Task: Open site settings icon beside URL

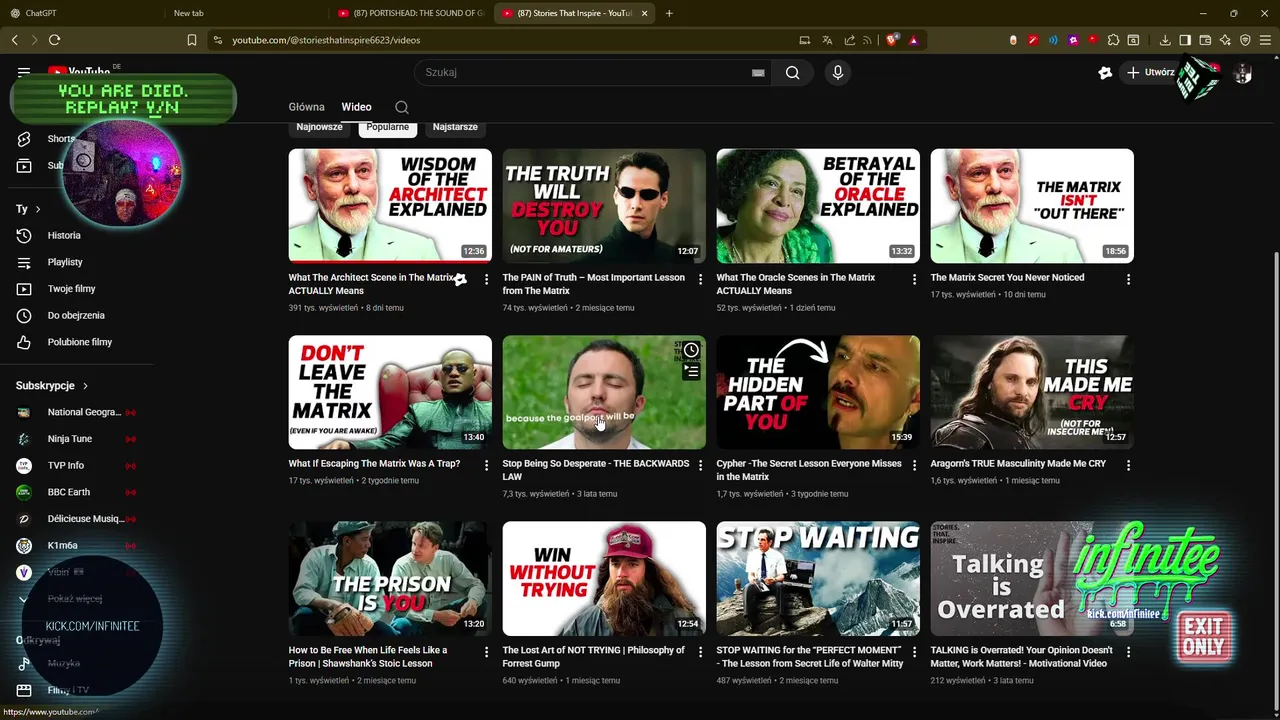Action: [x=217, y=40]
